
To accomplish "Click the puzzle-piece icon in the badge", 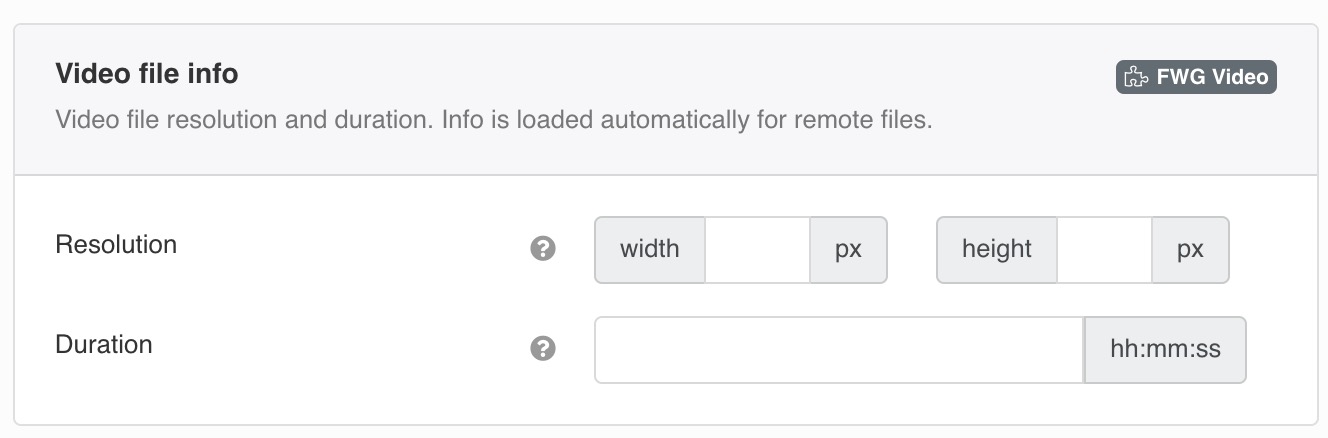I will (x=1136, y=77).
